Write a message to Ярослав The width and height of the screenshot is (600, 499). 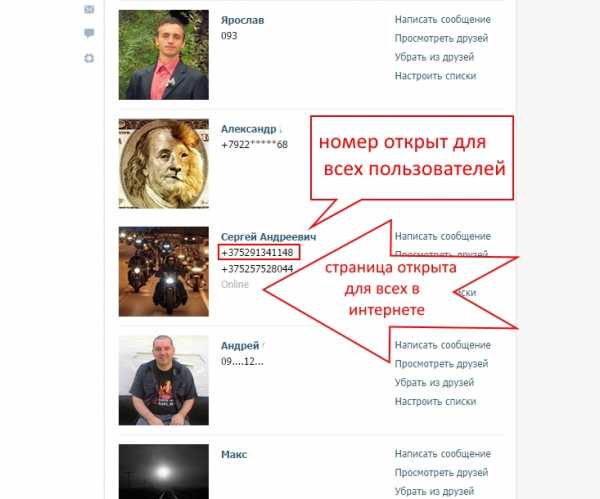[x=443, y=20]
